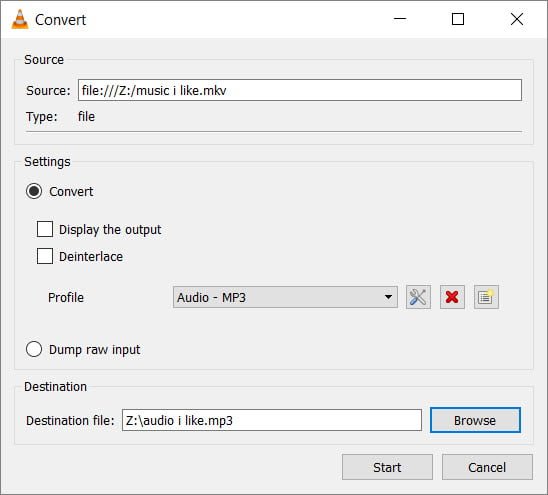
Task: Open the Audio - MP3 profile dropdown
Action: [x=285, y=297]
